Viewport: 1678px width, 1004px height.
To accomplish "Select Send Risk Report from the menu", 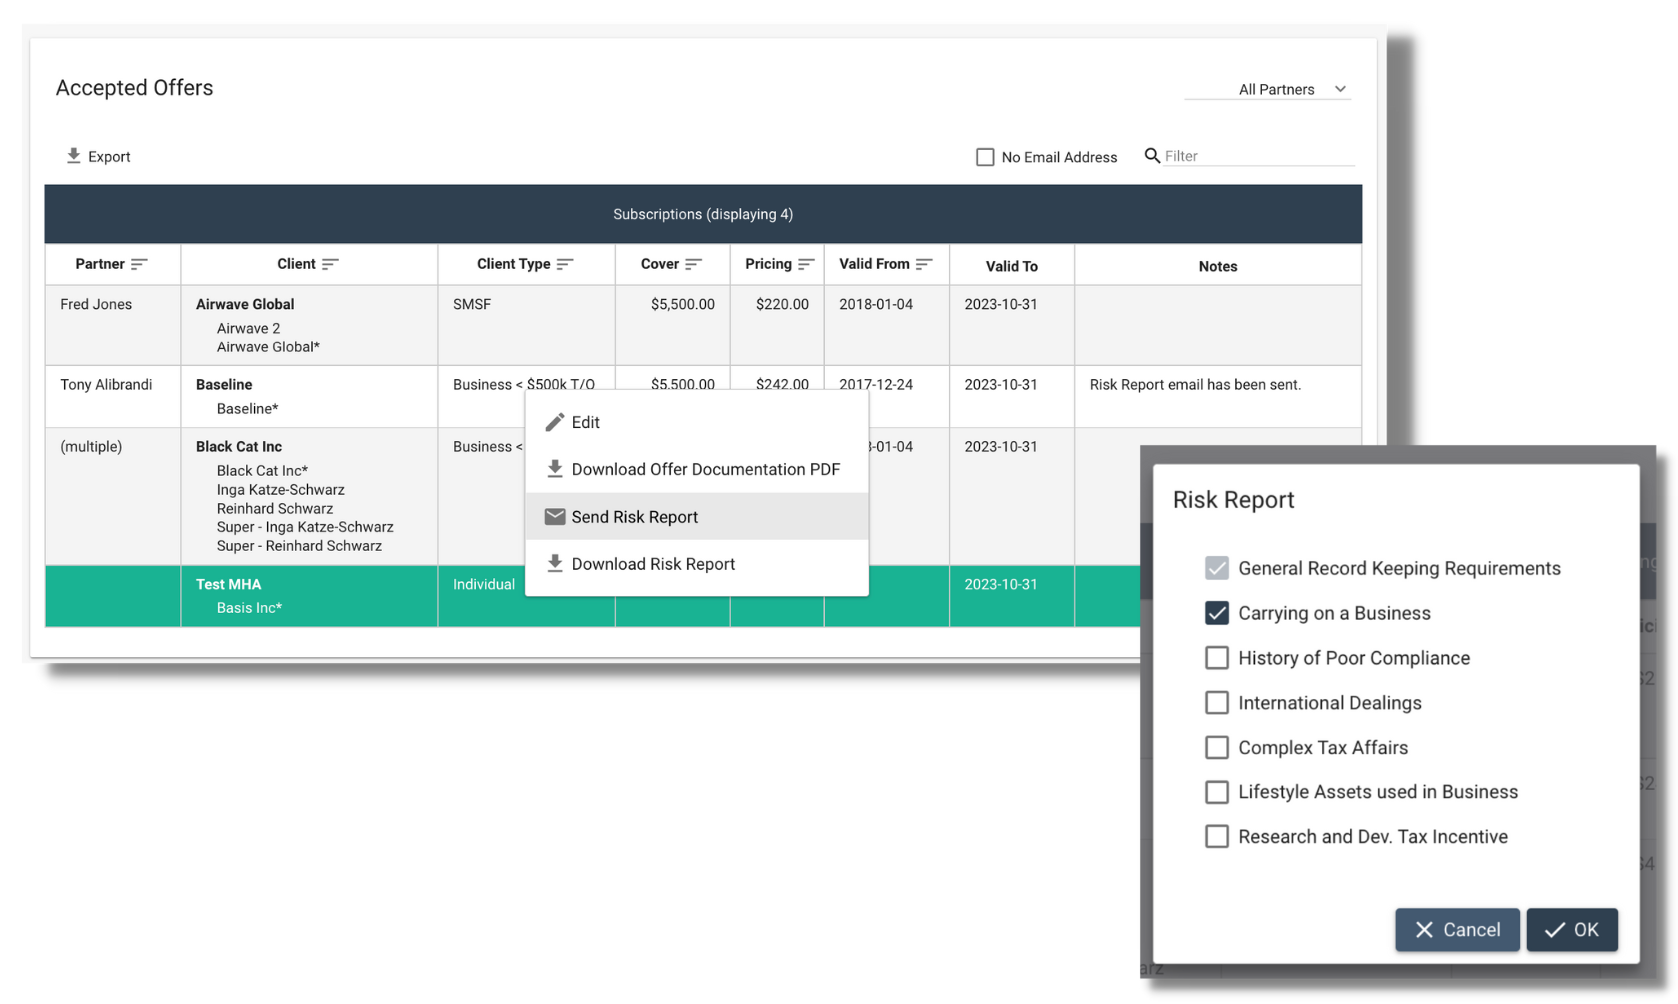I will coord(634,516).
